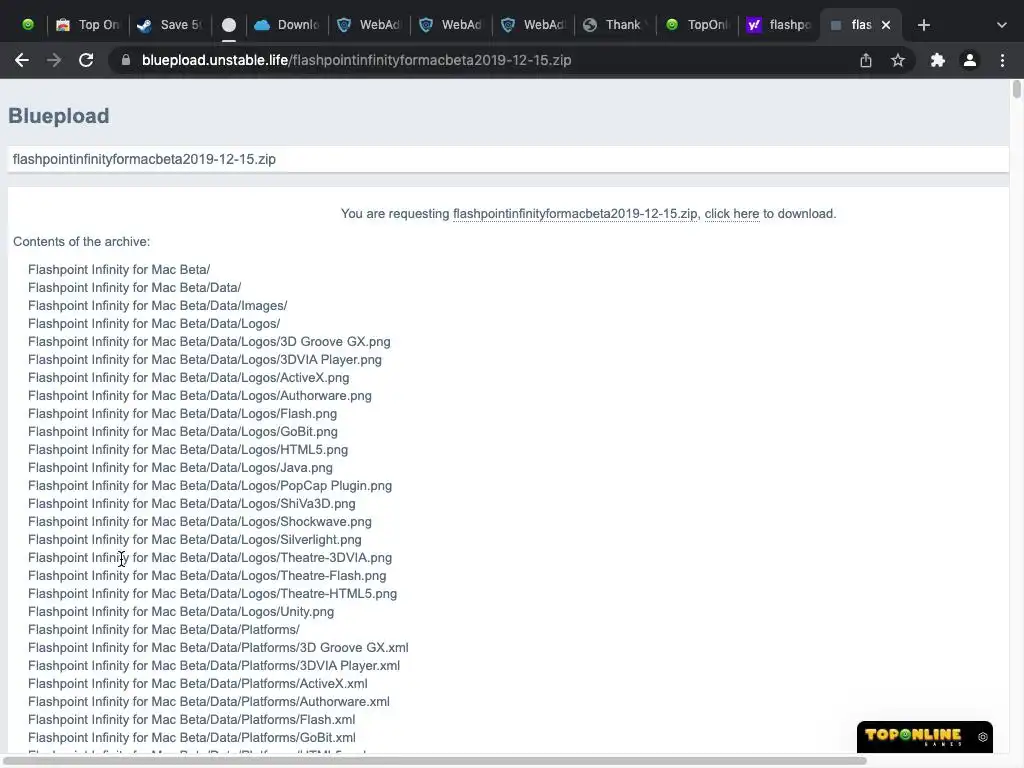Click the '3D Groove GX.xml' entry
1024x768 pixels.
(218, 648)
